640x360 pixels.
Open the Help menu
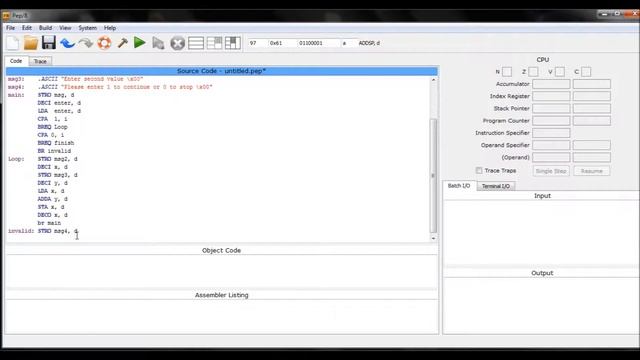pyautogui.click(x=110, y=28)
